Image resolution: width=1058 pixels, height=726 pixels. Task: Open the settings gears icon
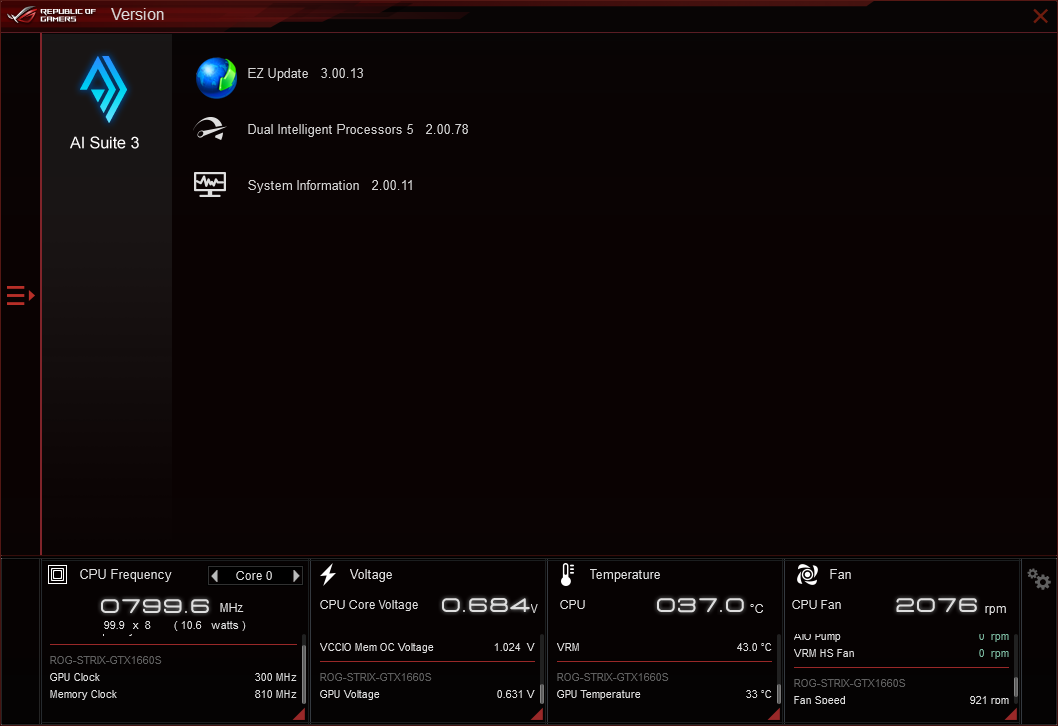point(1040,579)
